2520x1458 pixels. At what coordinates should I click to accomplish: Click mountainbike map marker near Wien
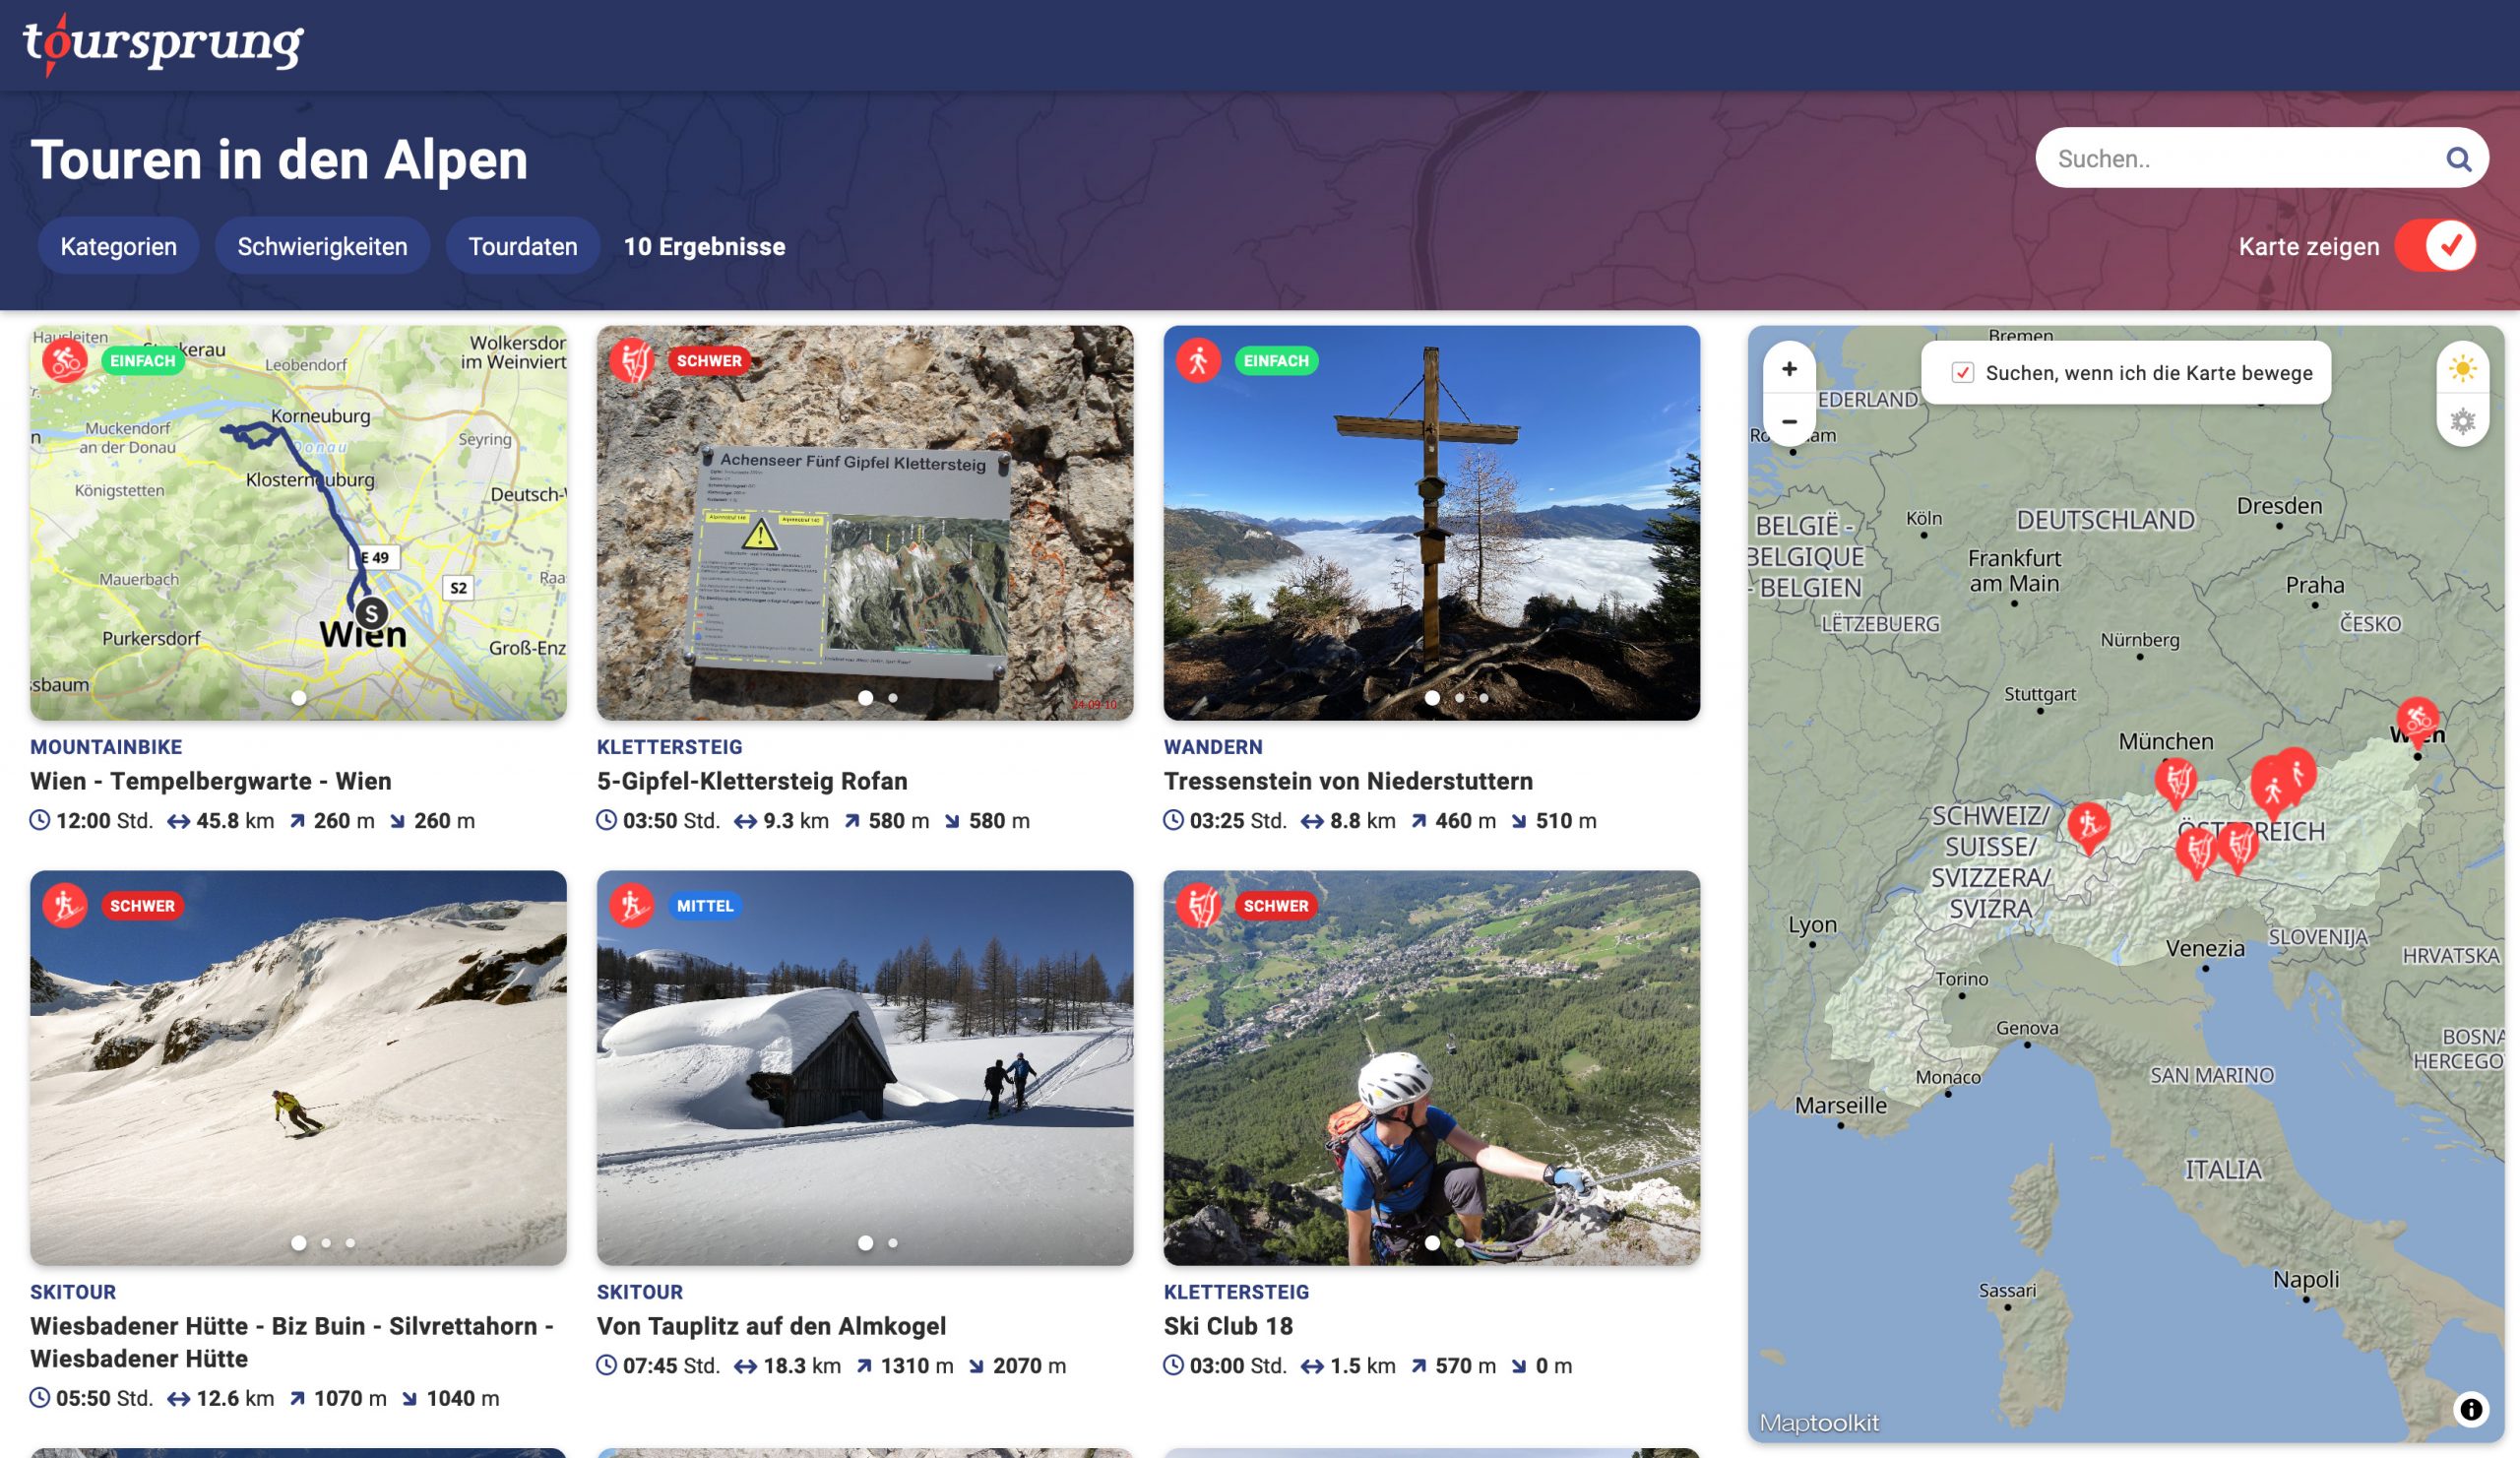[x=2417, y=718]
